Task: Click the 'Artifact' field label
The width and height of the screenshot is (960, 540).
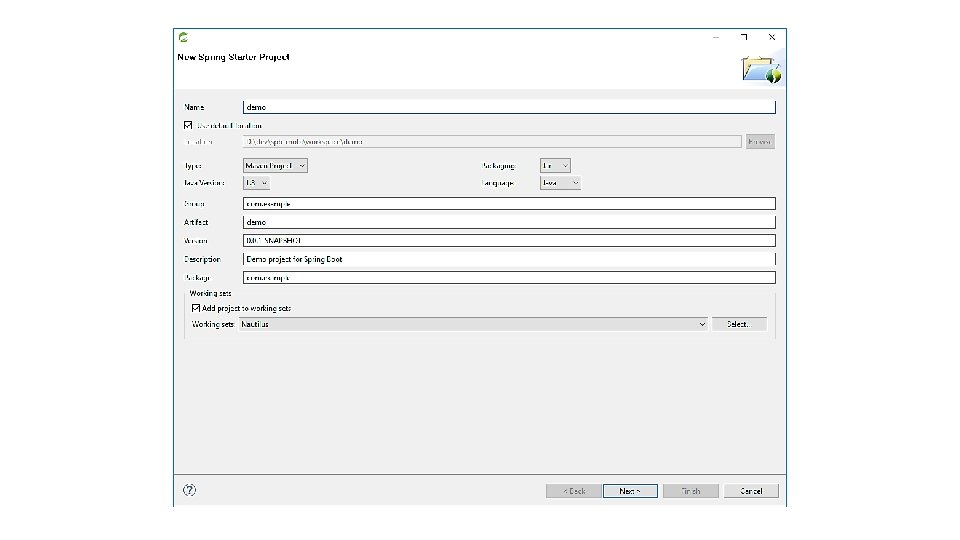Action: [x=196, y=222]
